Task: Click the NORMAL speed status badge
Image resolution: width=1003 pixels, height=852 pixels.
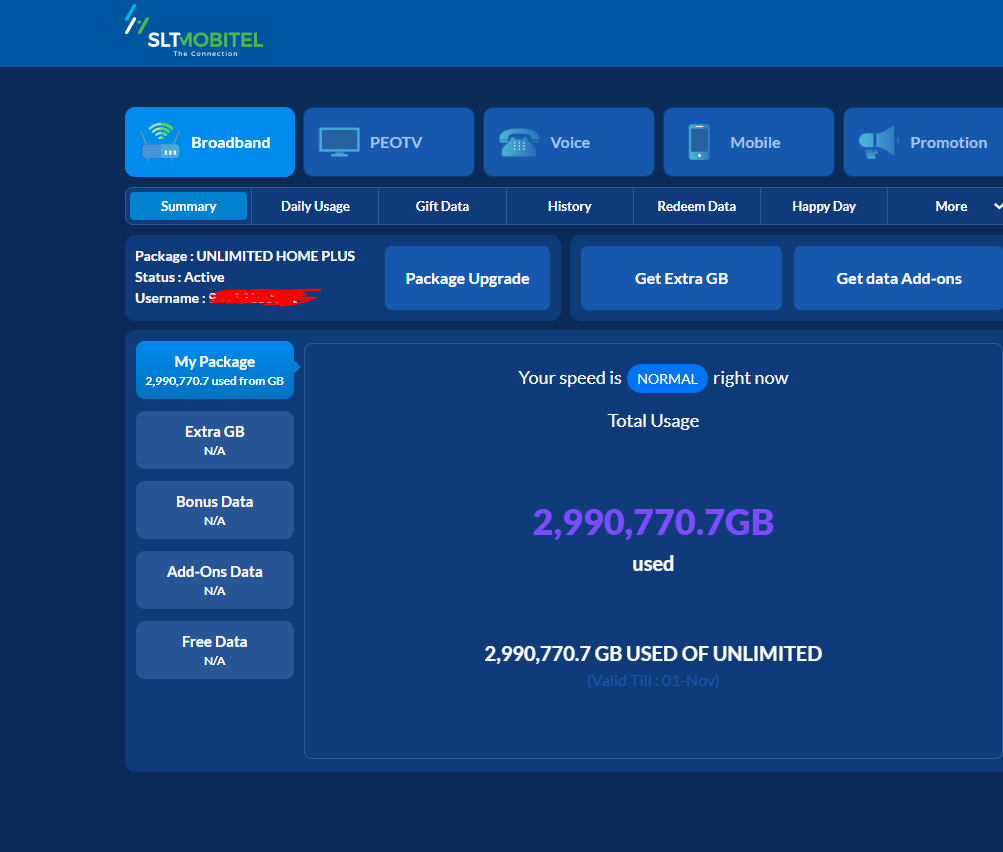Action: pyautogui.click(x=667, y=379)
